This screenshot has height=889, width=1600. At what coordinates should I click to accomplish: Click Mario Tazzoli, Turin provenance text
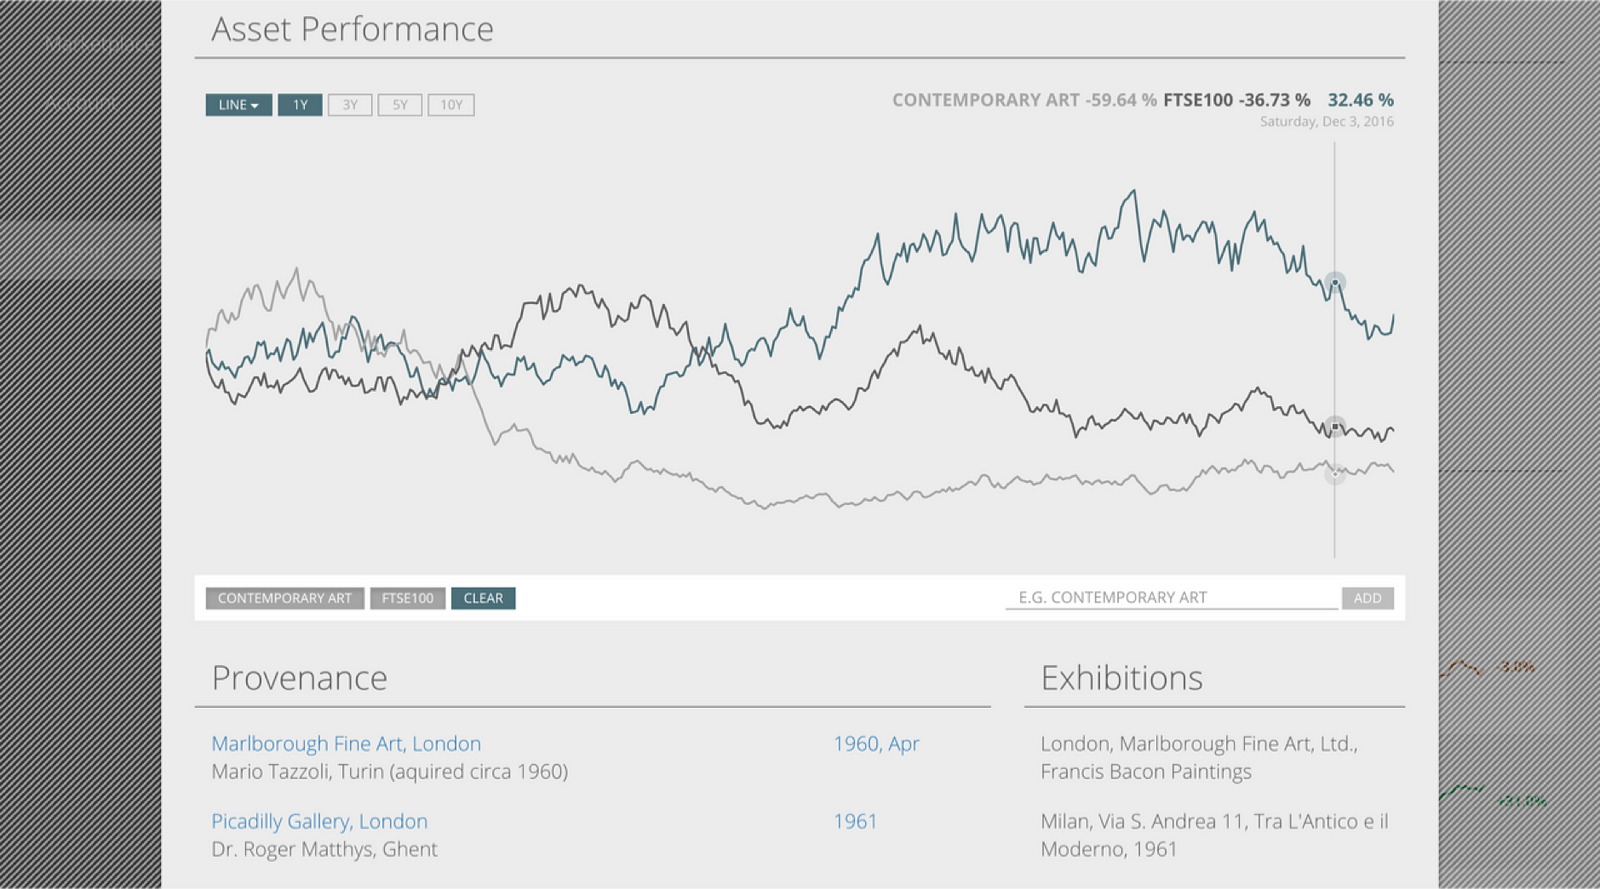(x=390, y=772)
